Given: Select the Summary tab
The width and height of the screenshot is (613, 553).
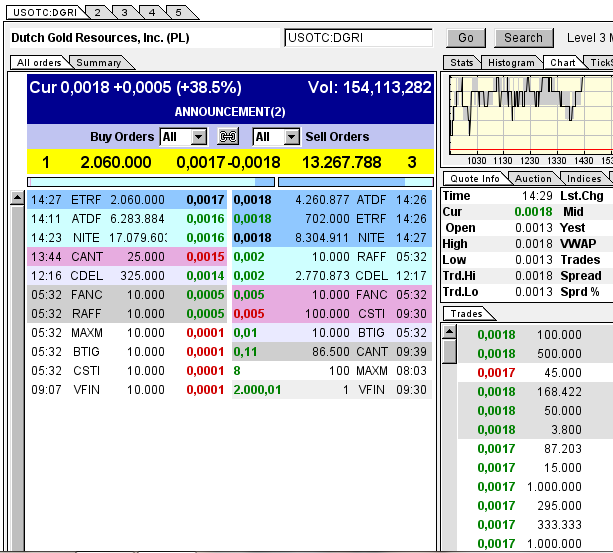Looking at the screenshot, I should tap(99, 63).
